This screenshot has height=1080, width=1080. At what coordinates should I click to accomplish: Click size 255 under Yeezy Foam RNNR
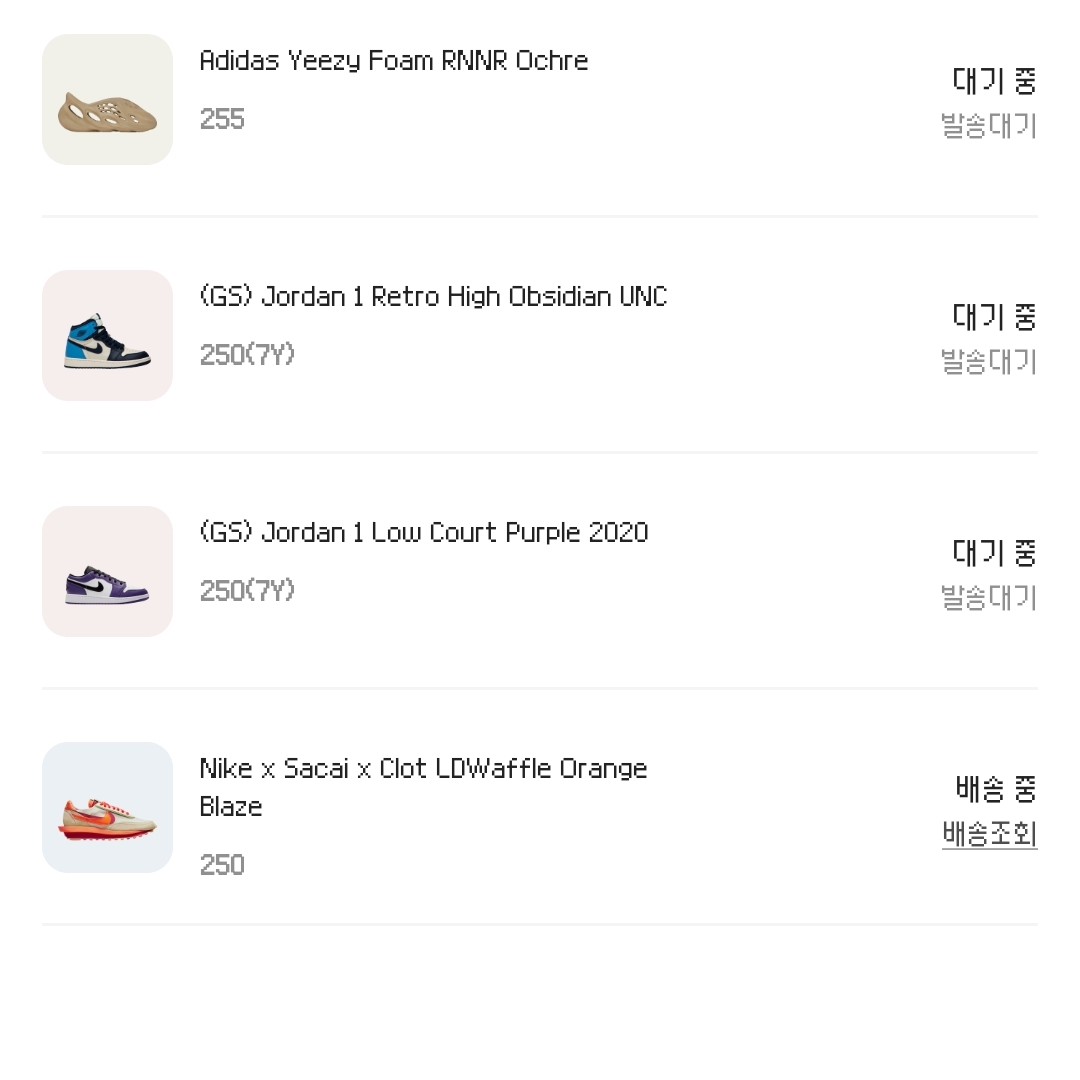222,119
